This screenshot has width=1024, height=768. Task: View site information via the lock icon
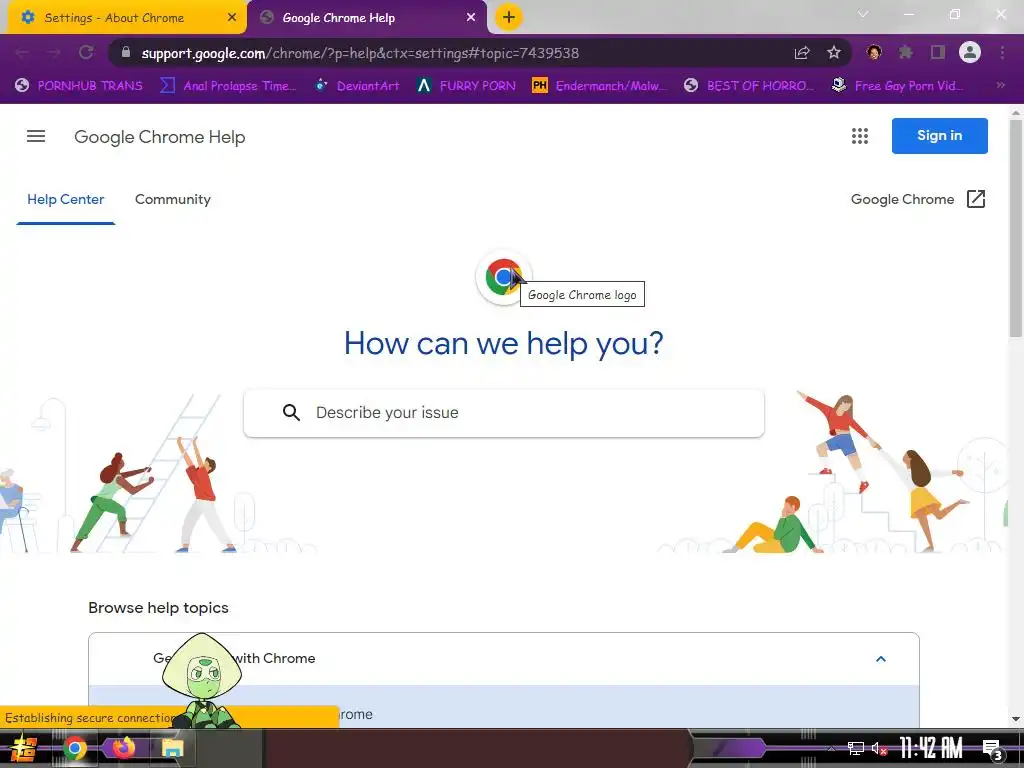[126, 52]
